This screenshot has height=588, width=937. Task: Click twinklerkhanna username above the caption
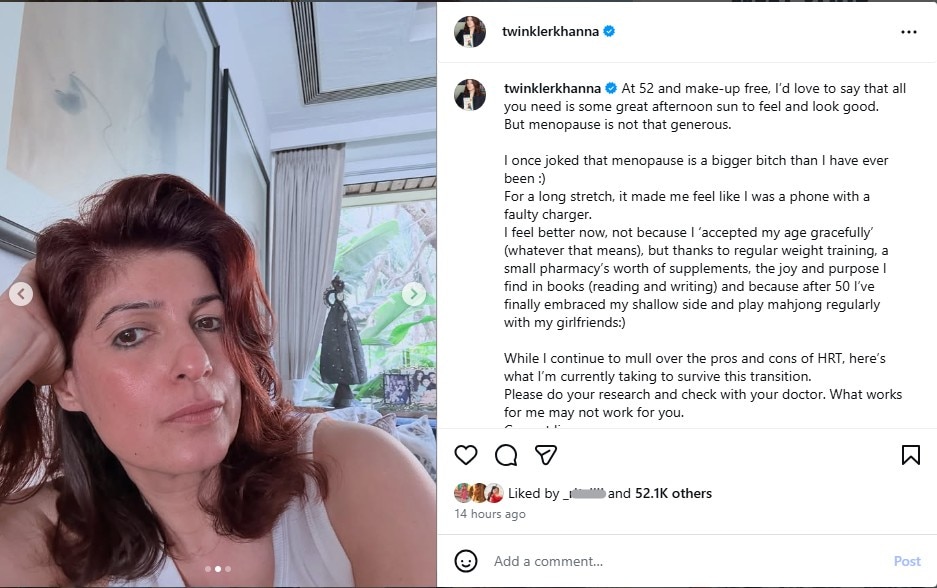click(554, 87)
